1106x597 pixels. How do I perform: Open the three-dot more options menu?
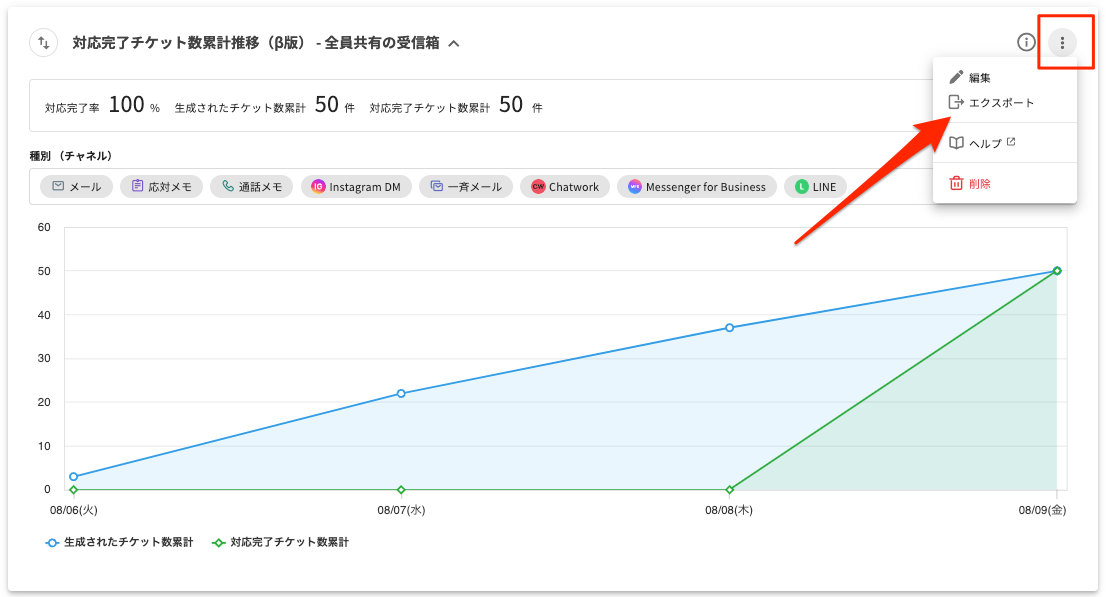[x=1062, y=43]
